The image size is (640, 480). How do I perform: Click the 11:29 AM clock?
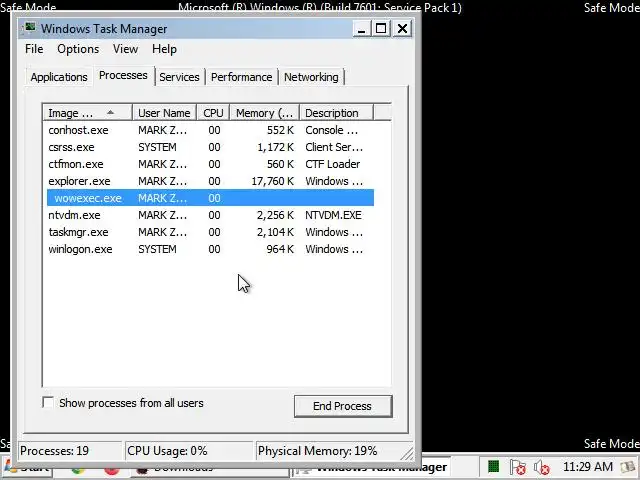point(588,467)
